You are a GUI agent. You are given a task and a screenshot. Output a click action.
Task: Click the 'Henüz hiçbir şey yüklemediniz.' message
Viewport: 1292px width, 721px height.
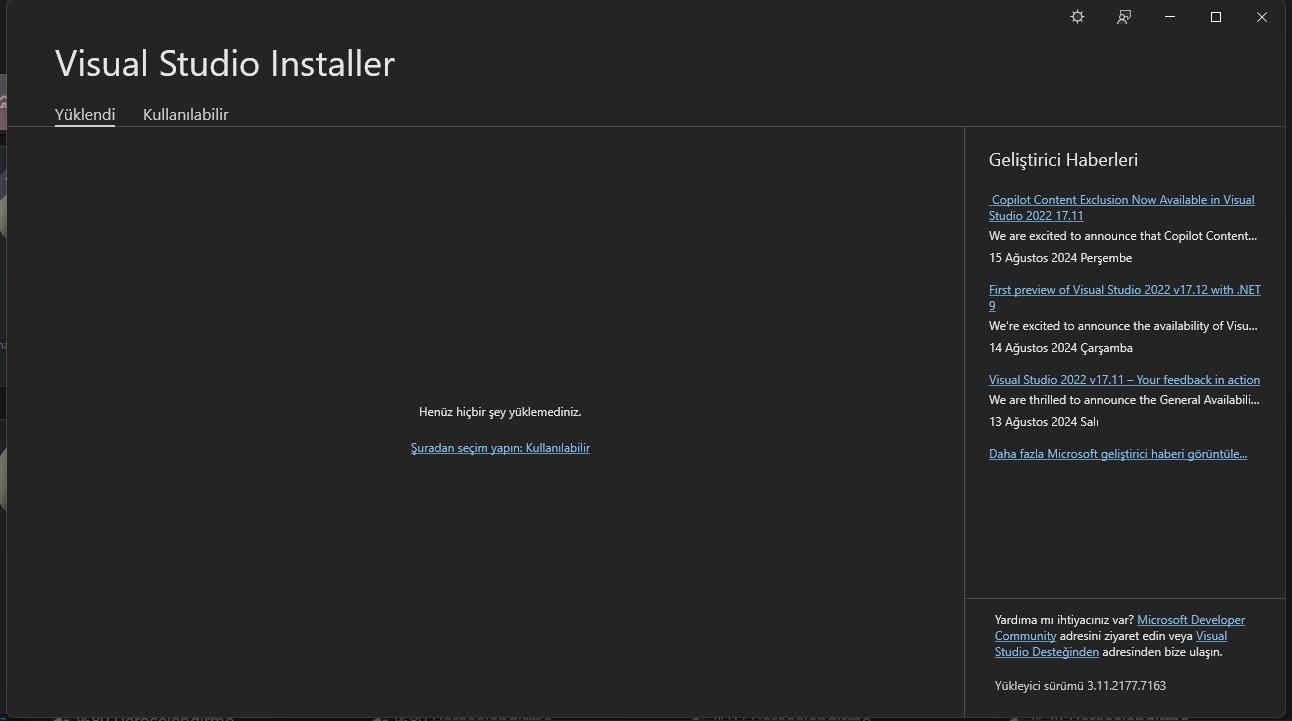click(x=500, y=412)
